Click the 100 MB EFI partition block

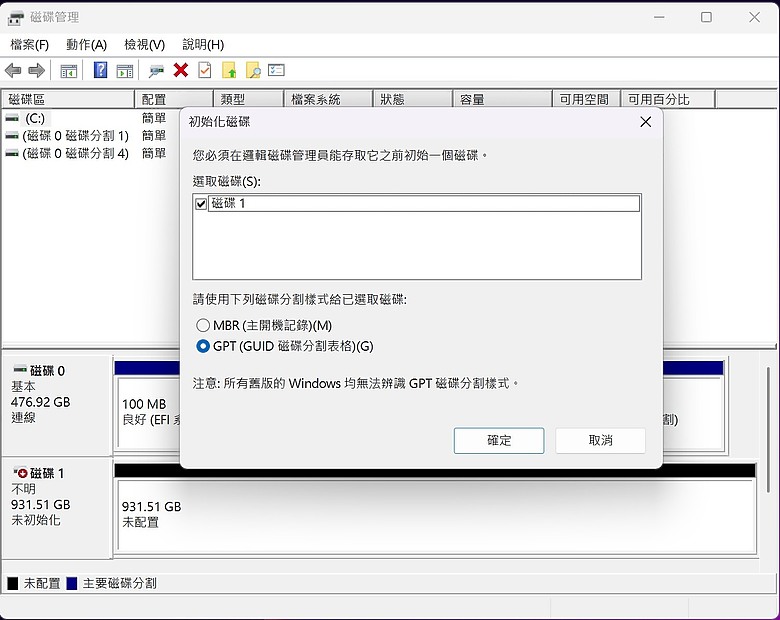148,412
